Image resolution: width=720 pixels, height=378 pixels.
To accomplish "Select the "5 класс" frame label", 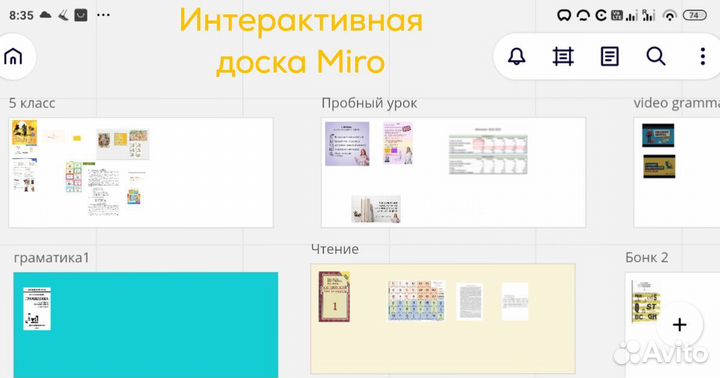I will (x=32, y=103).
